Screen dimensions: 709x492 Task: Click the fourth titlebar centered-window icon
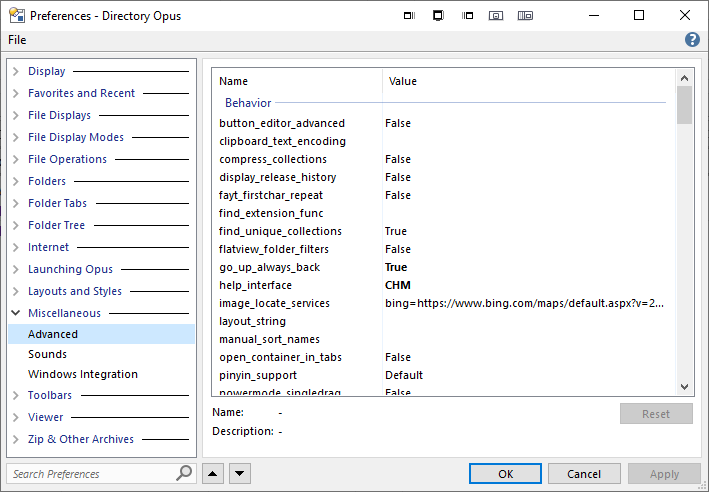point(496,16)
